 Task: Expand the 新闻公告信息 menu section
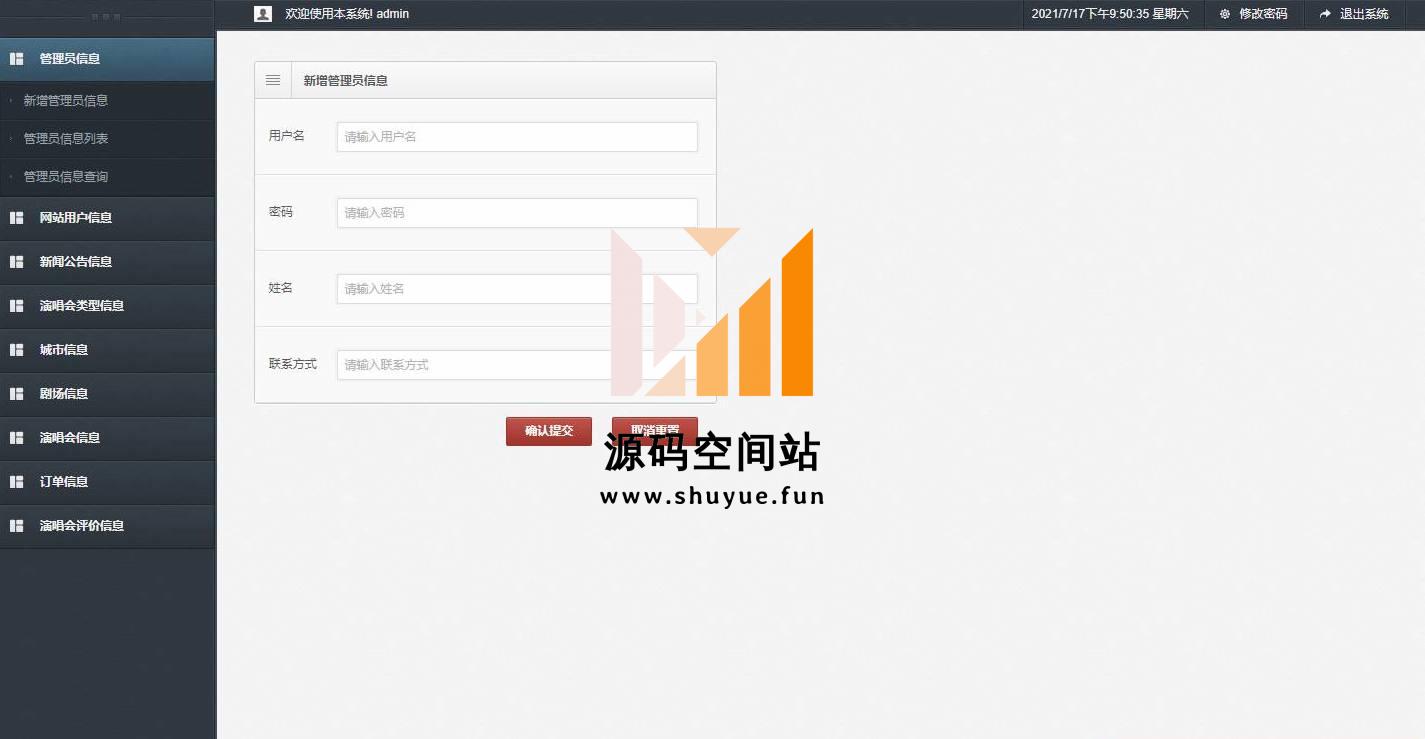tap(107, 262)
